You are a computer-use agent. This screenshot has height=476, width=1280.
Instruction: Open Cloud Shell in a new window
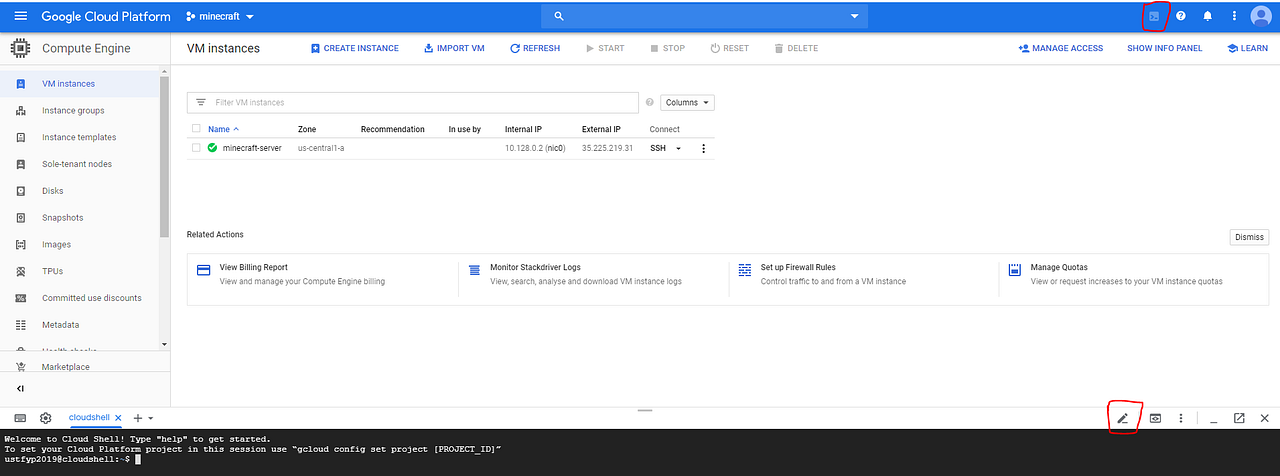pos(1239,418)
